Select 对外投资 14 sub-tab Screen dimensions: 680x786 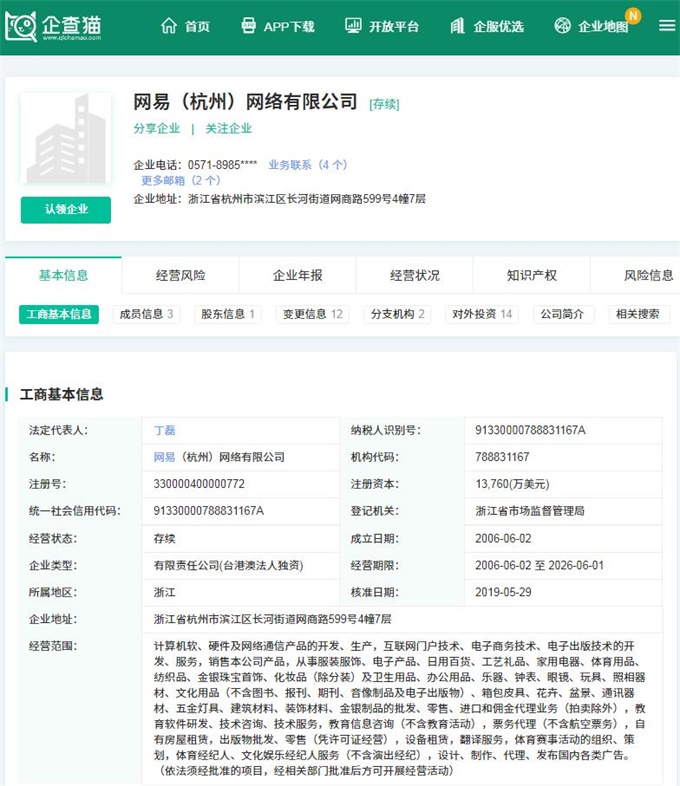pyautogui.click(x=481, y=314)
